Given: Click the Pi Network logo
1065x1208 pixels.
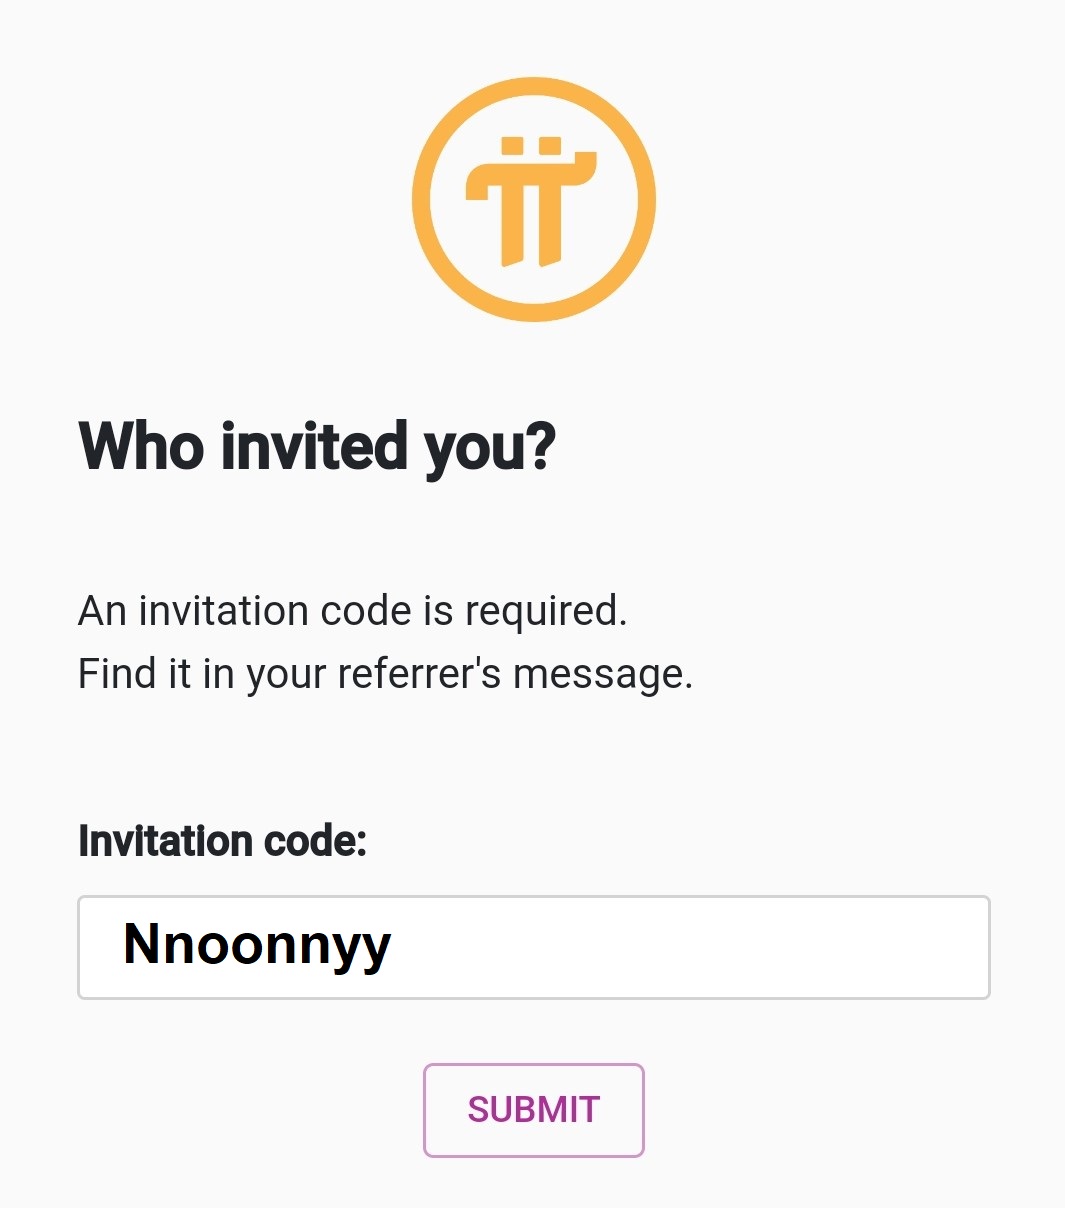Looking at the screenshot, I should click(533, 200).
